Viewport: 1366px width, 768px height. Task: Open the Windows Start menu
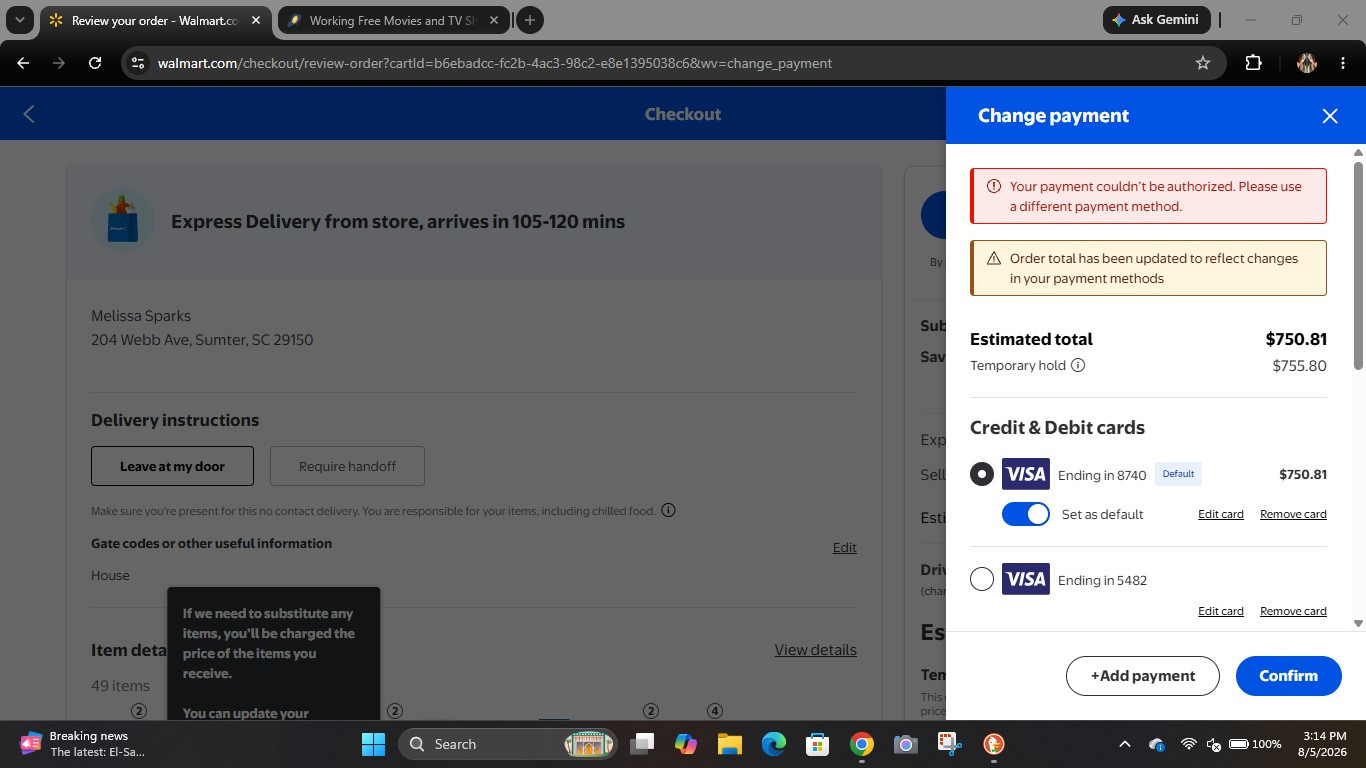click(373, 744)
